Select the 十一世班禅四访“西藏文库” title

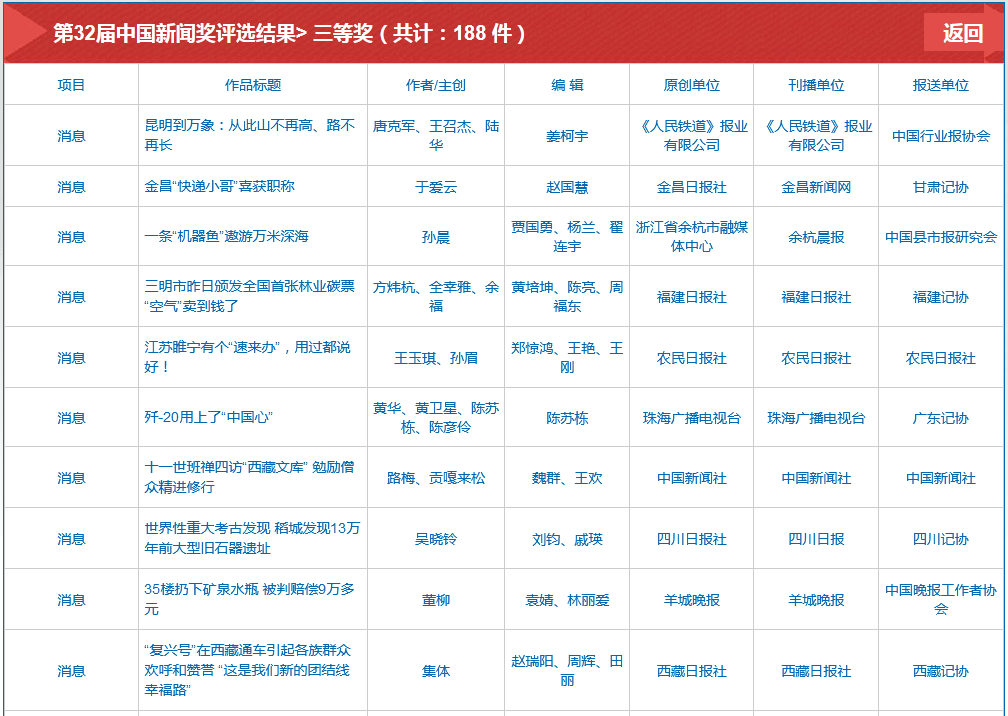(x=250, y=477)
